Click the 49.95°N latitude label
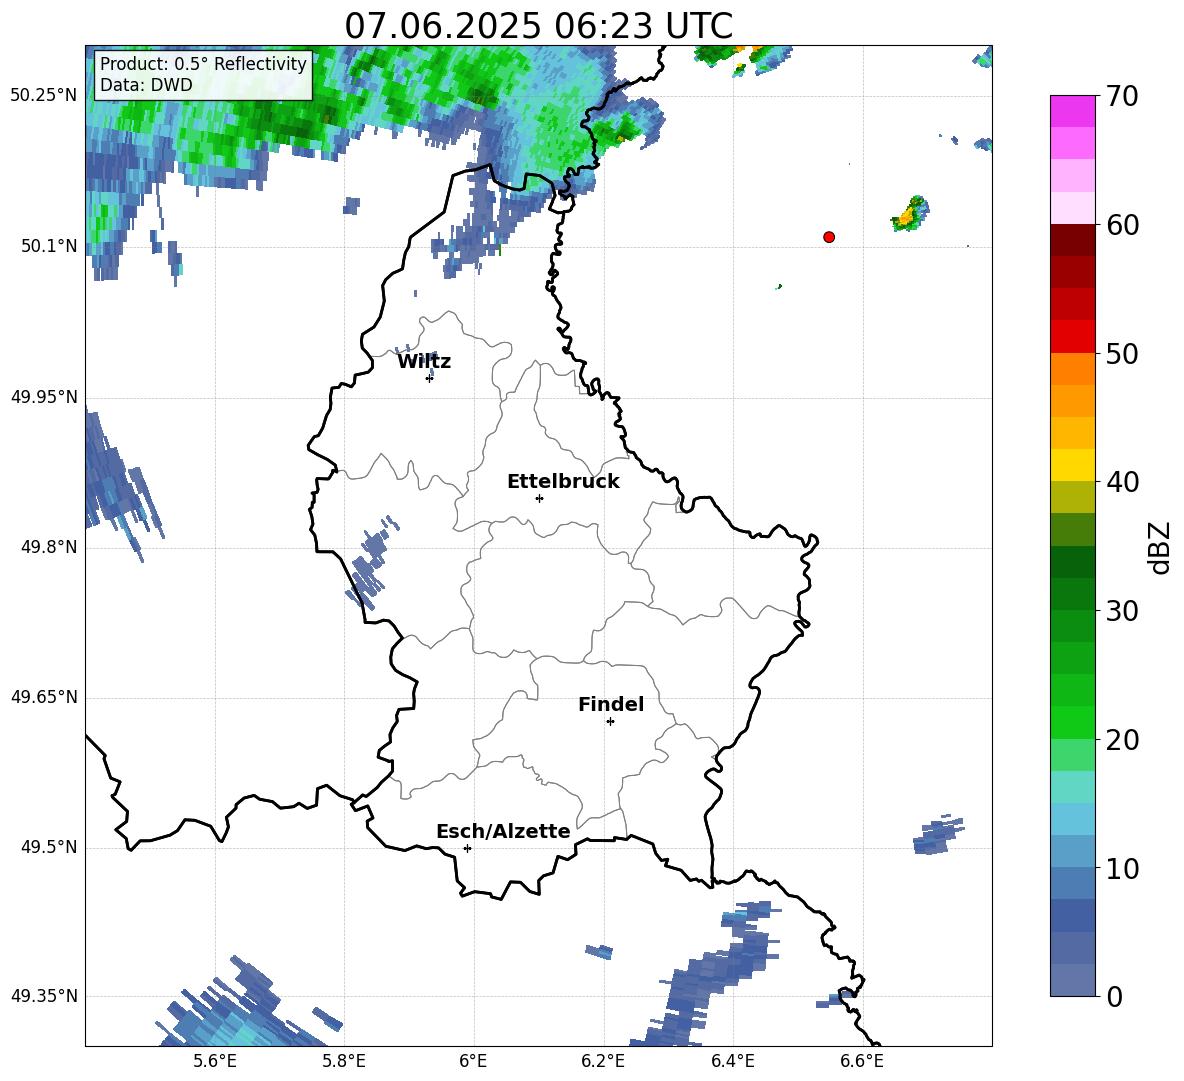Viewport: 1184px width, 1081px height. (x=44, y=397)
